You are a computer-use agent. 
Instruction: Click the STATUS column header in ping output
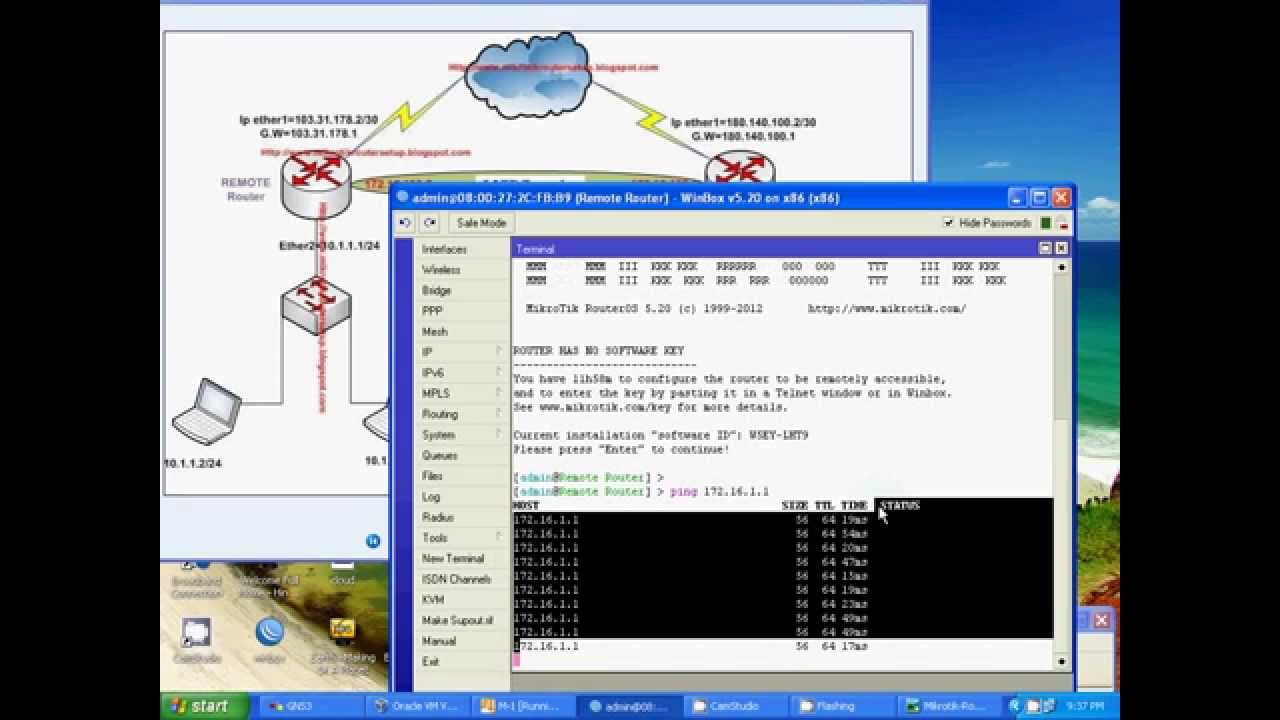(x=900, y=505)
